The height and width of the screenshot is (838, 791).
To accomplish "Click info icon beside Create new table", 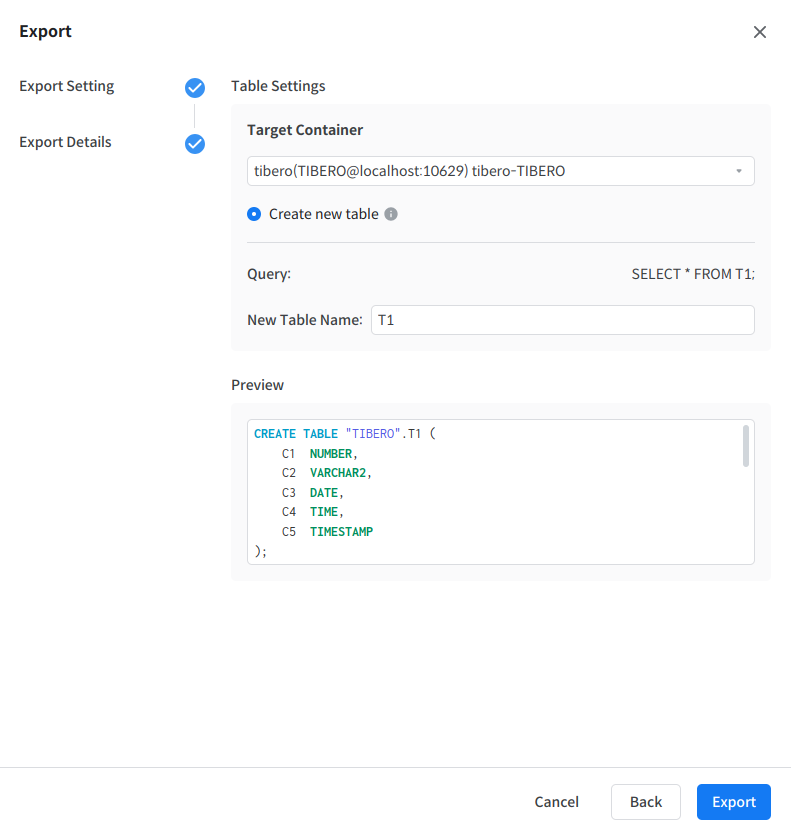I will click(391, 214).
